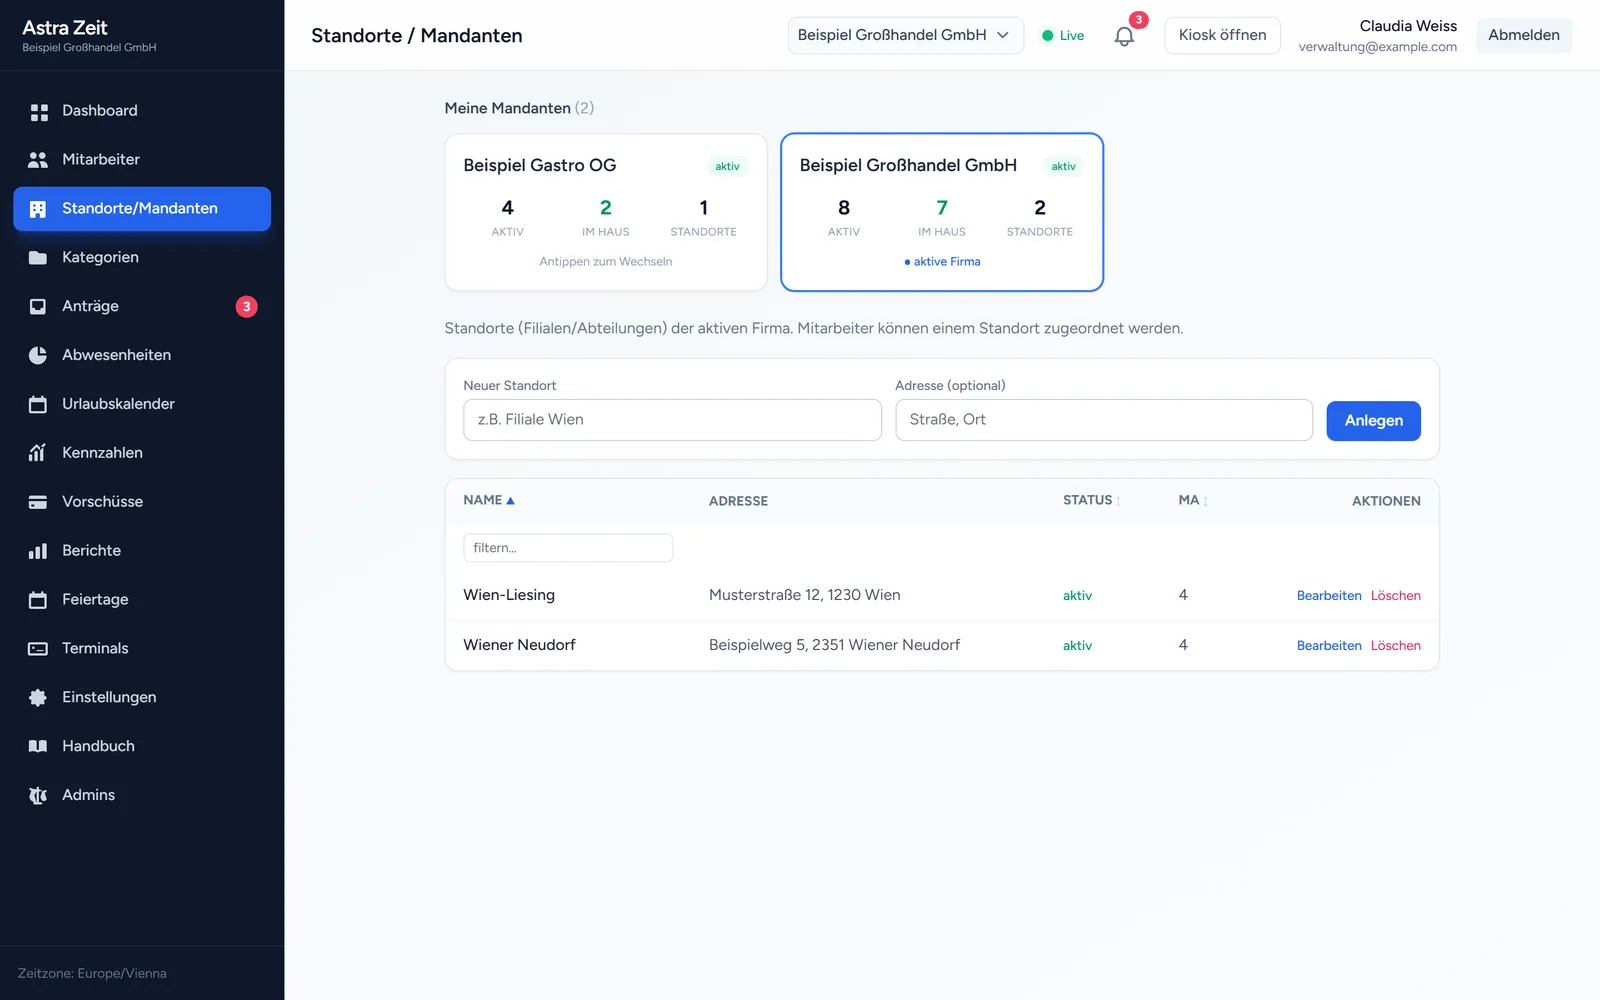
Task: Click Löschen for Wiener Neudorf
Action: tap(1395, 646)
